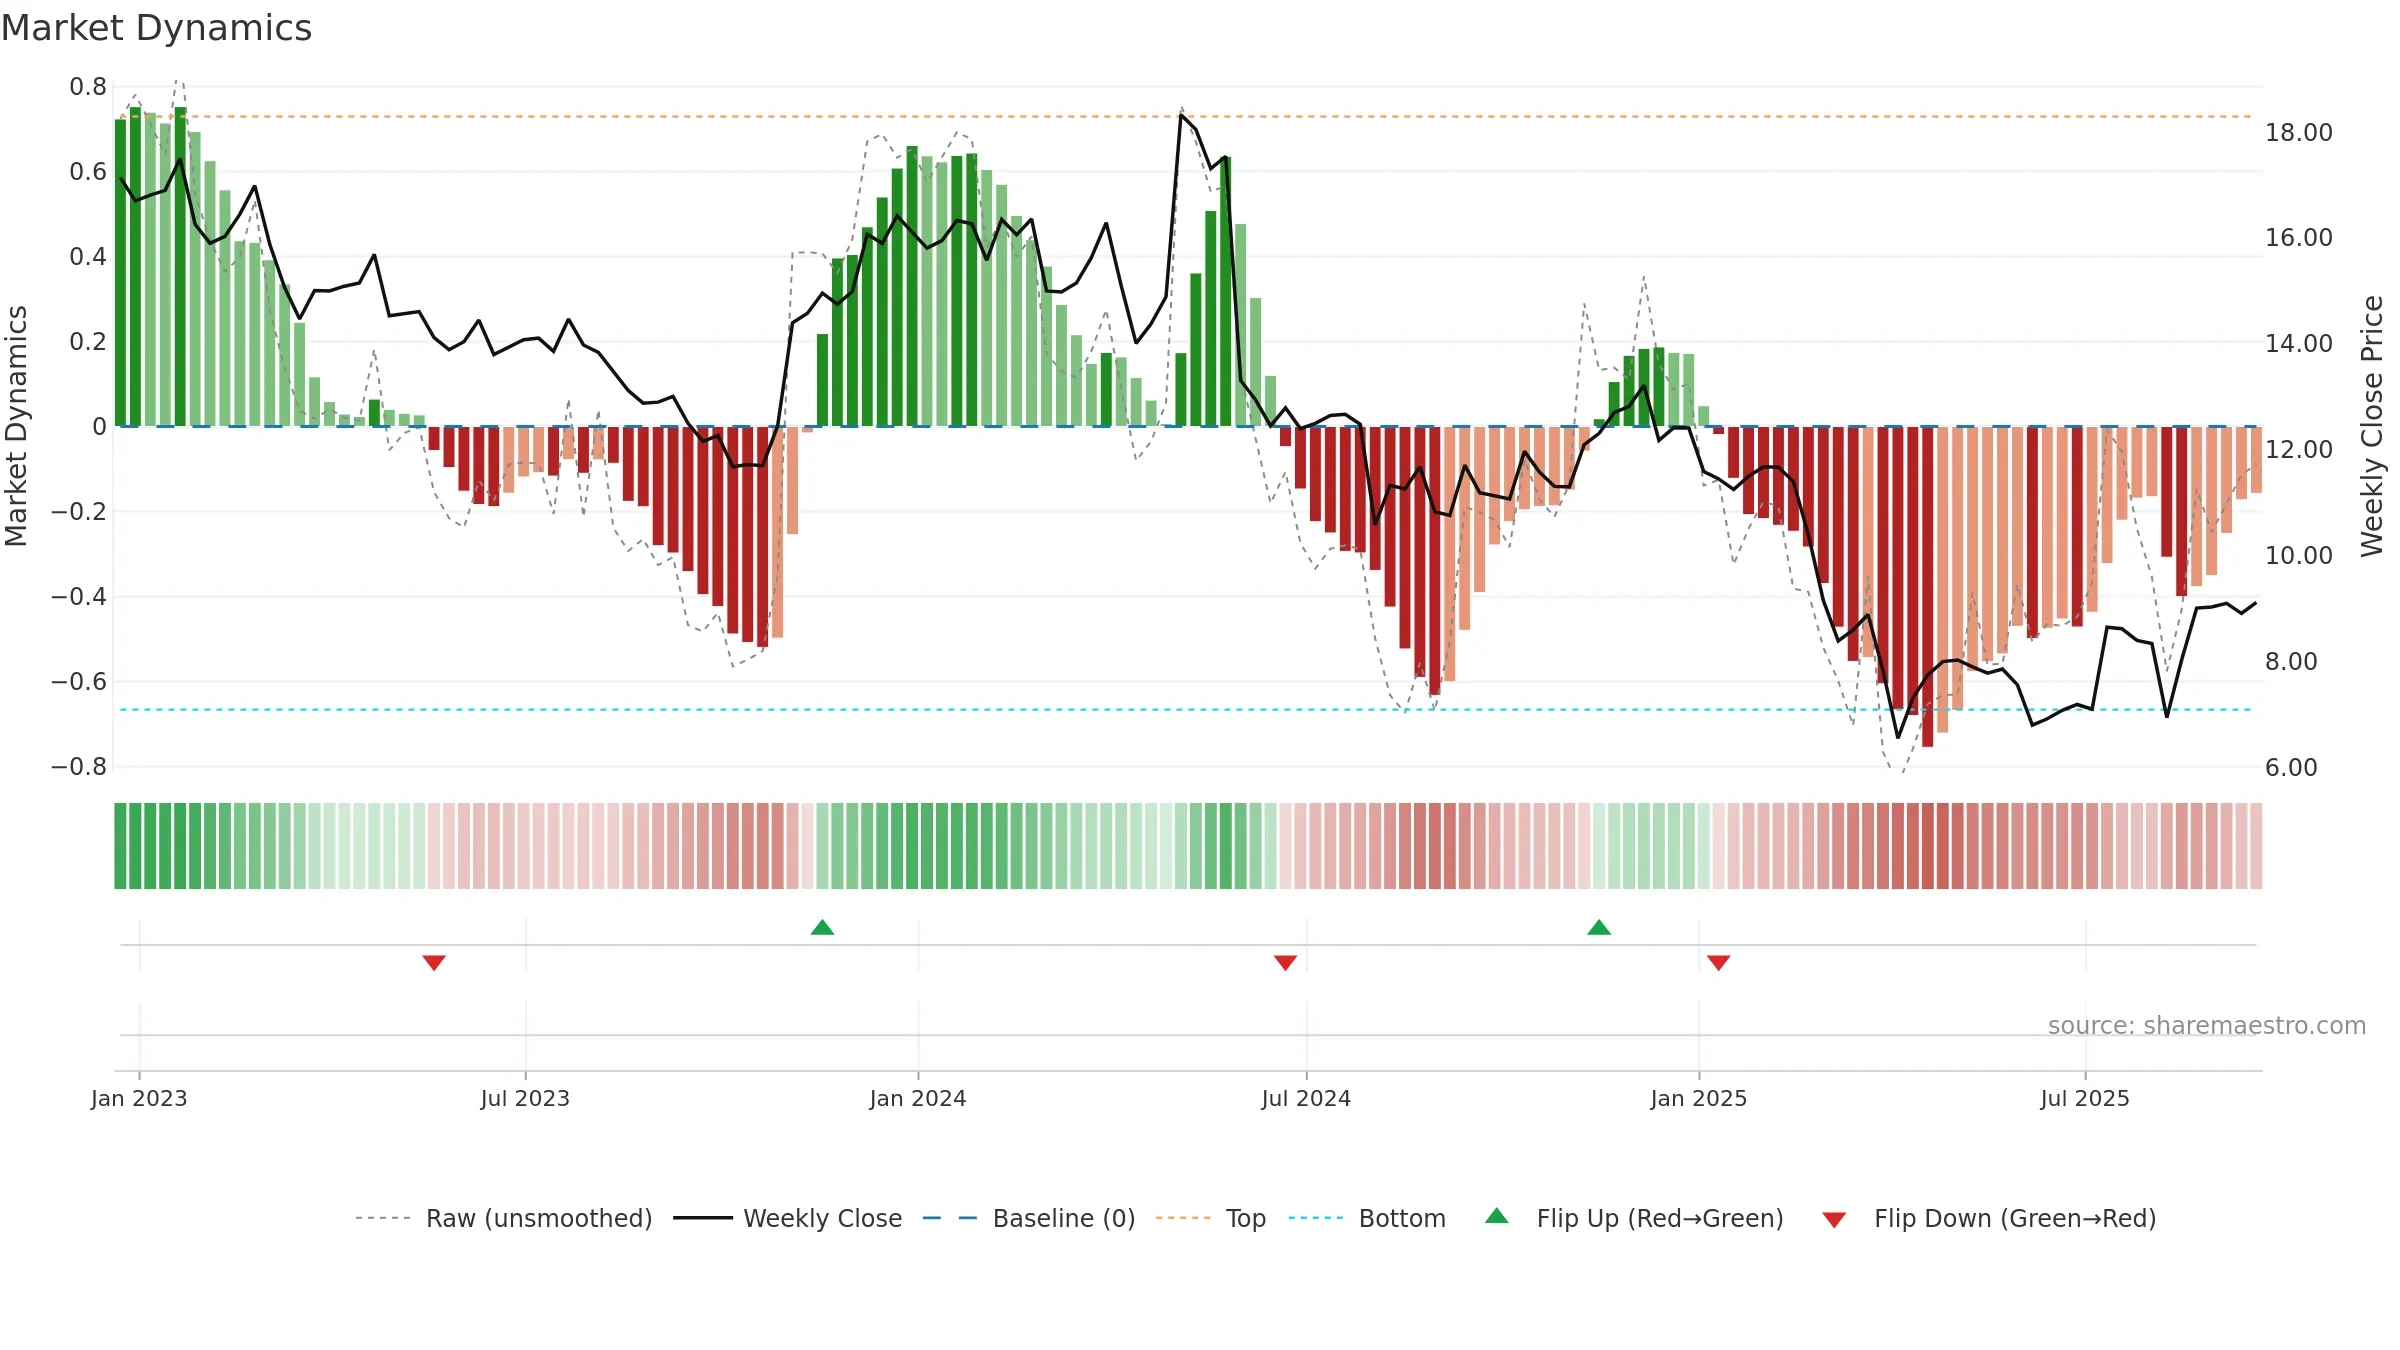The image size is (2400, 1350).
Task: Select the flip-up marker before Jan 2024
Action: (x=822, y=927)
